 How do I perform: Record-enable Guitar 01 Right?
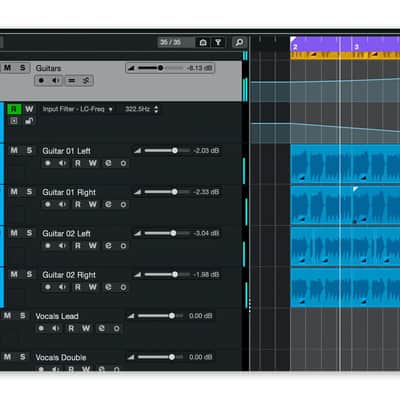(48, 204)
